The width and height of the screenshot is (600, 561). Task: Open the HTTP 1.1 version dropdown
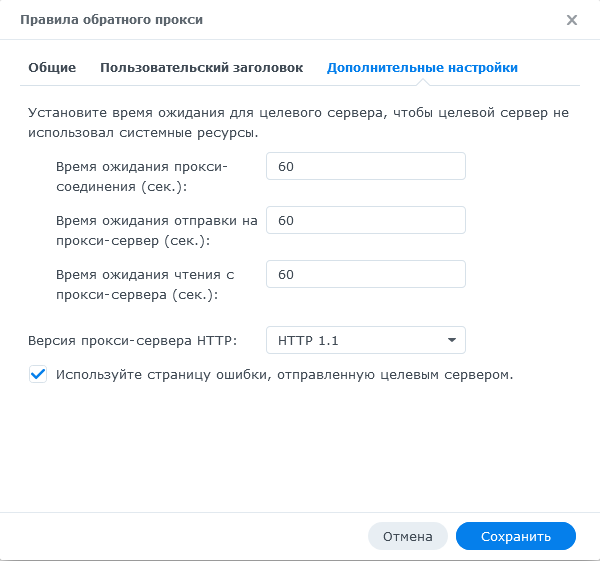tap(366, 340)
